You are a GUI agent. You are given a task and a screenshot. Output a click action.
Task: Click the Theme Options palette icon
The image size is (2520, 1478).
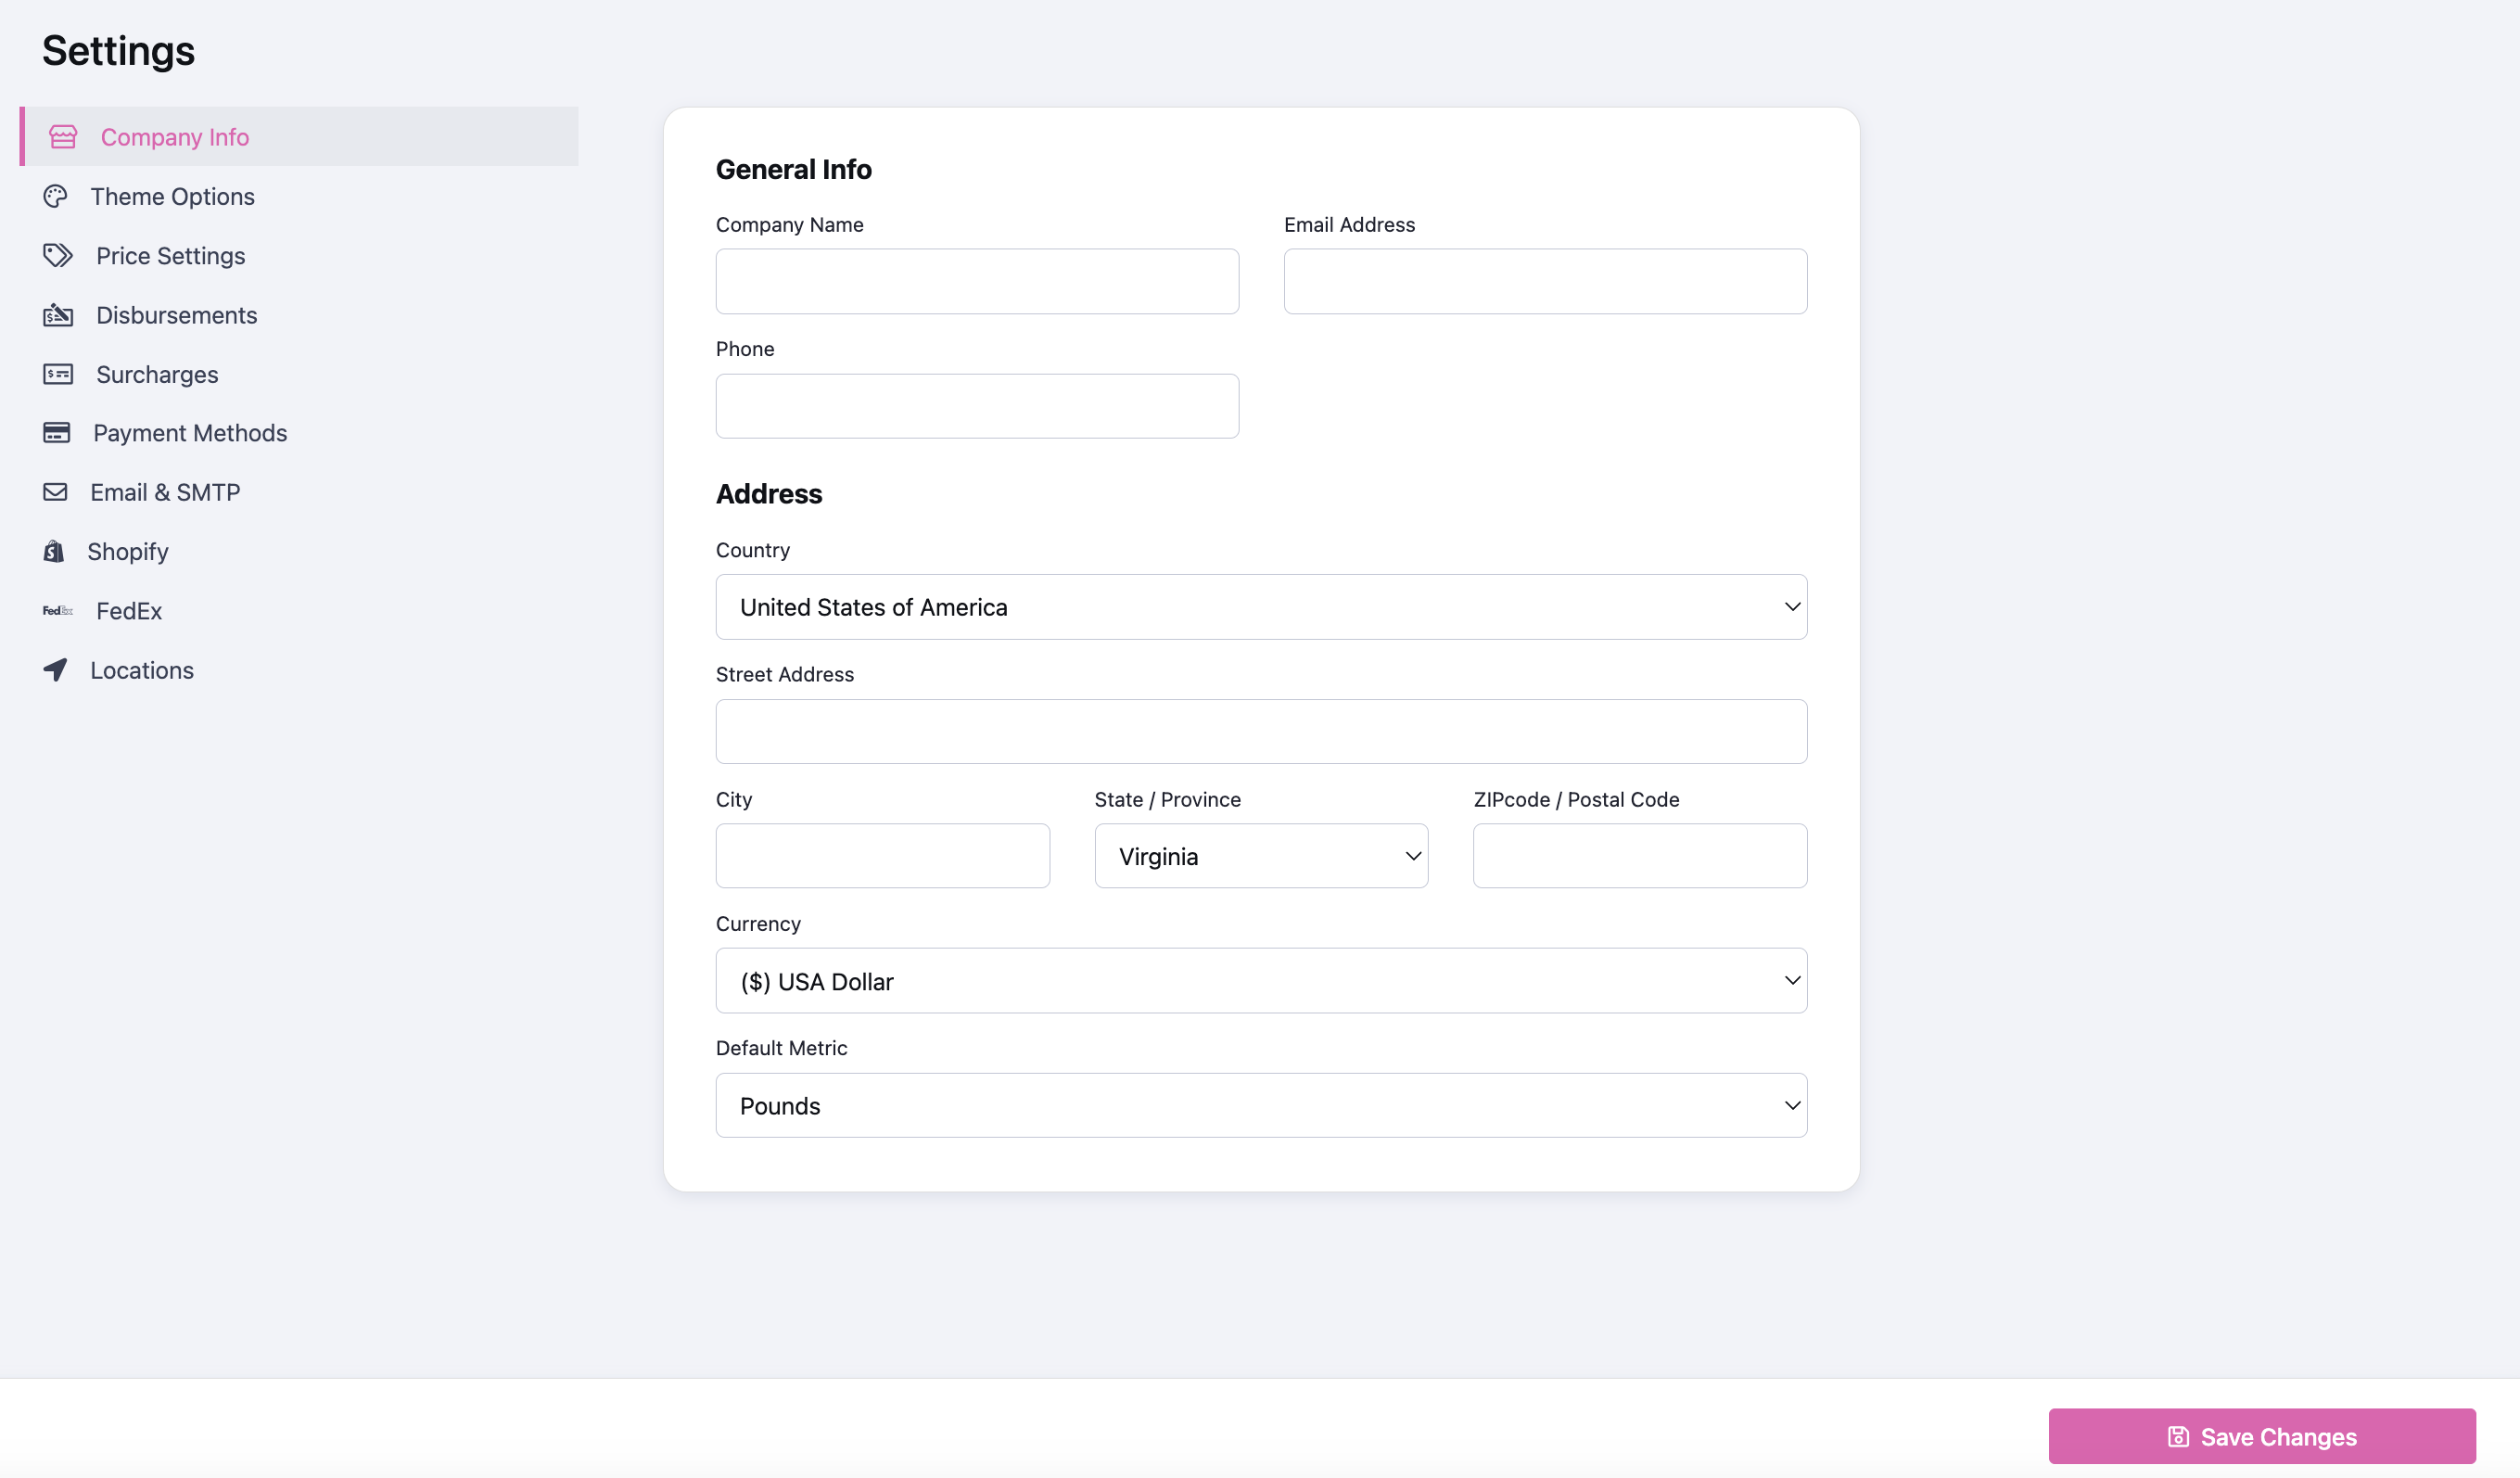55,196
